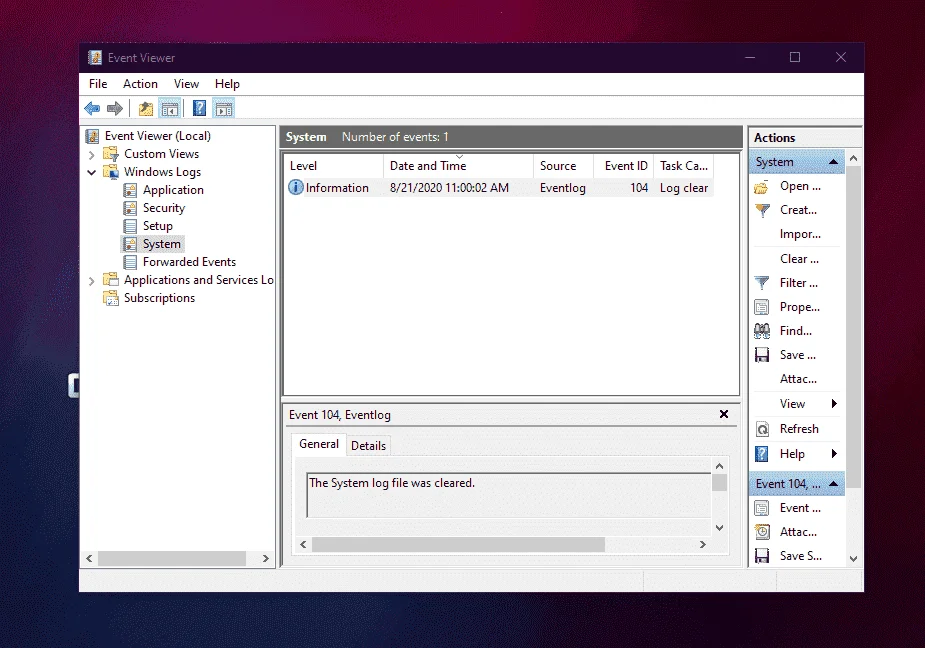Open the Action menu
925x648 pixels.
(140, 84)
